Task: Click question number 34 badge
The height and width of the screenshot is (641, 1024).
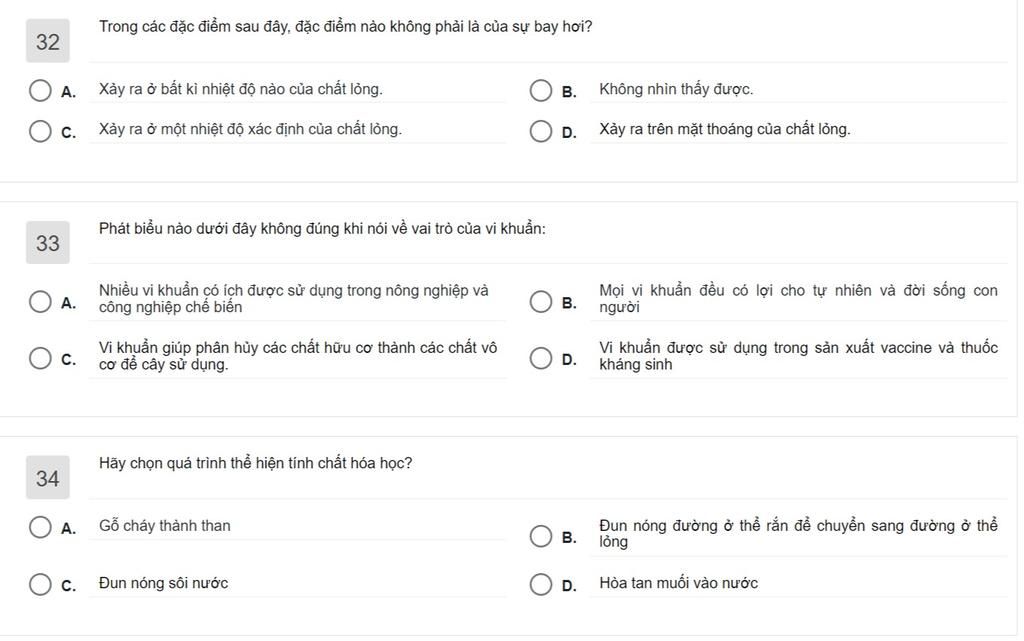Action: [48, 478]
